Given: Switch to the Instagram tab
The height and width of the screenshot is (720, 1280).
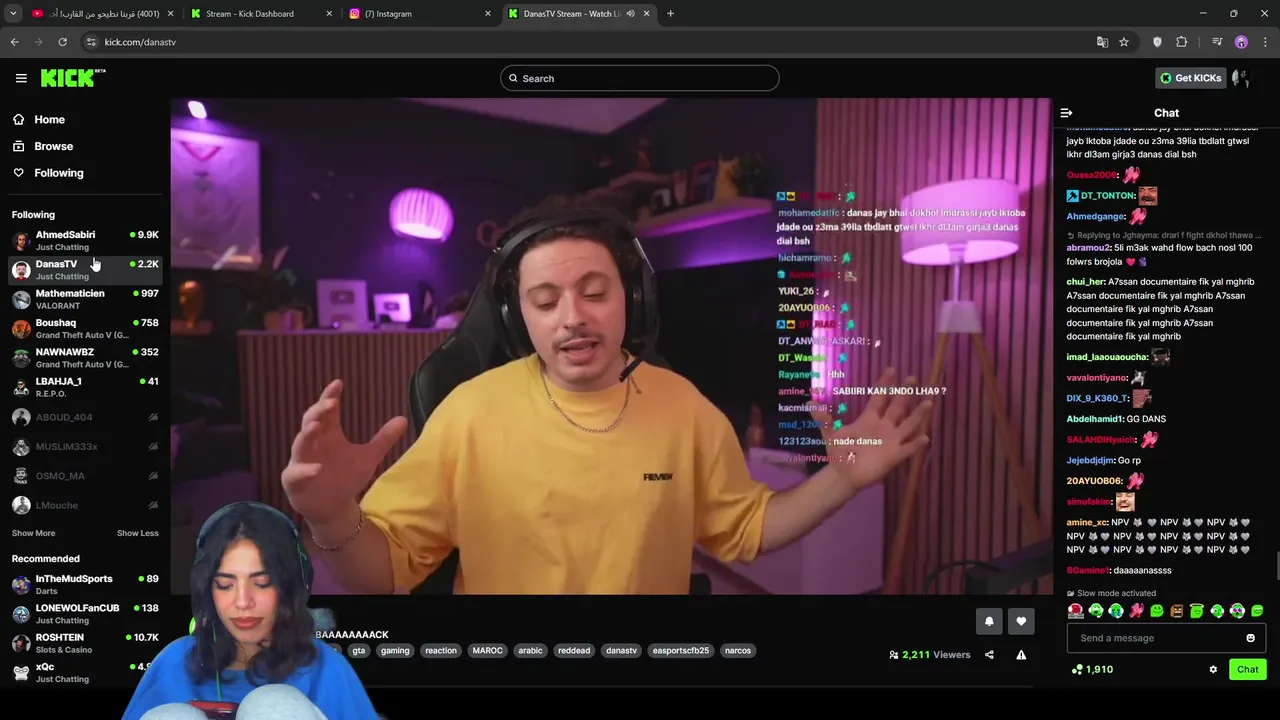Looking at the screenshot, I should [420, 14].
